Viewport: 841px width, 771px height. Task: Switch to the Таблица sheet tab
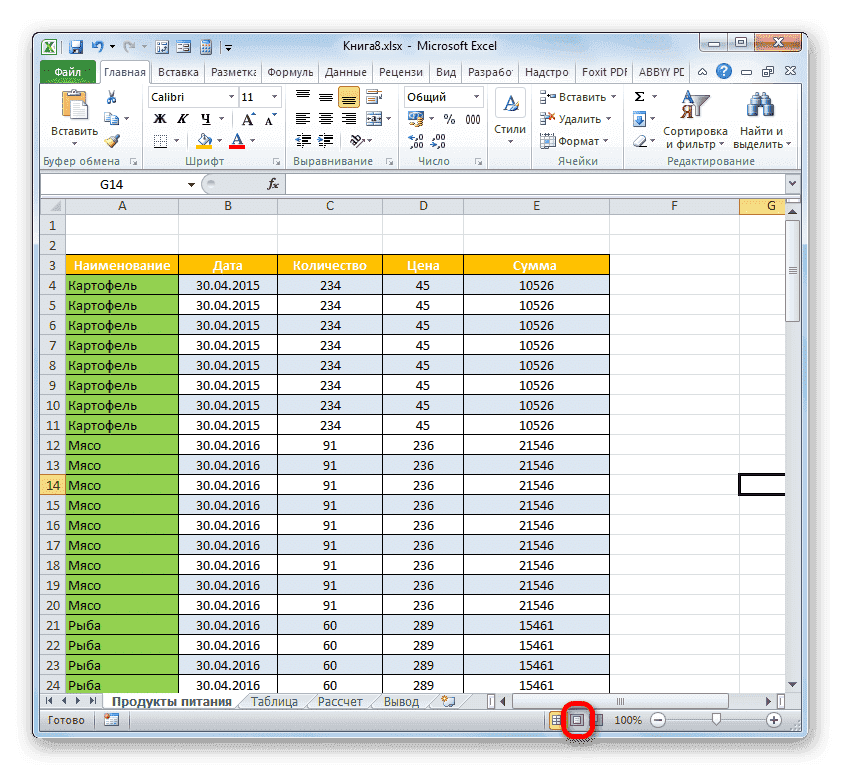tap(274, 702)
